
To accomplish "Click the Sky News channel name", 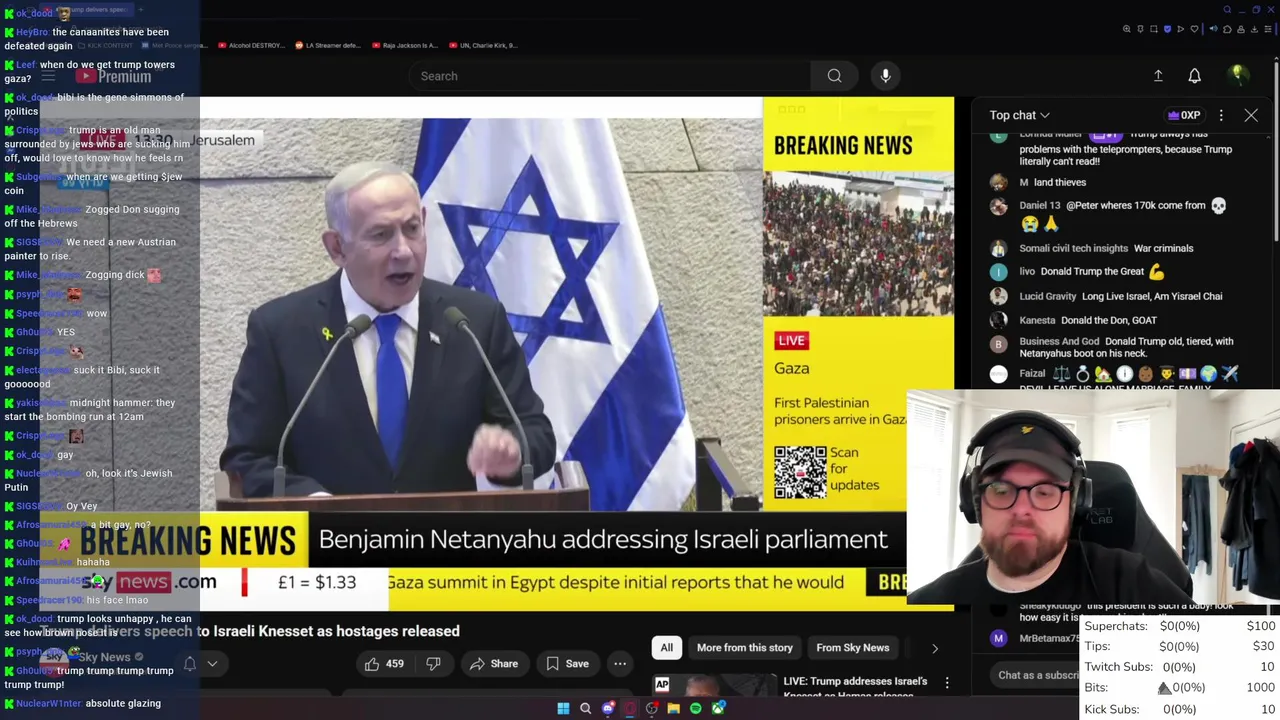I will pyautogui.click(x=104, y=657).
